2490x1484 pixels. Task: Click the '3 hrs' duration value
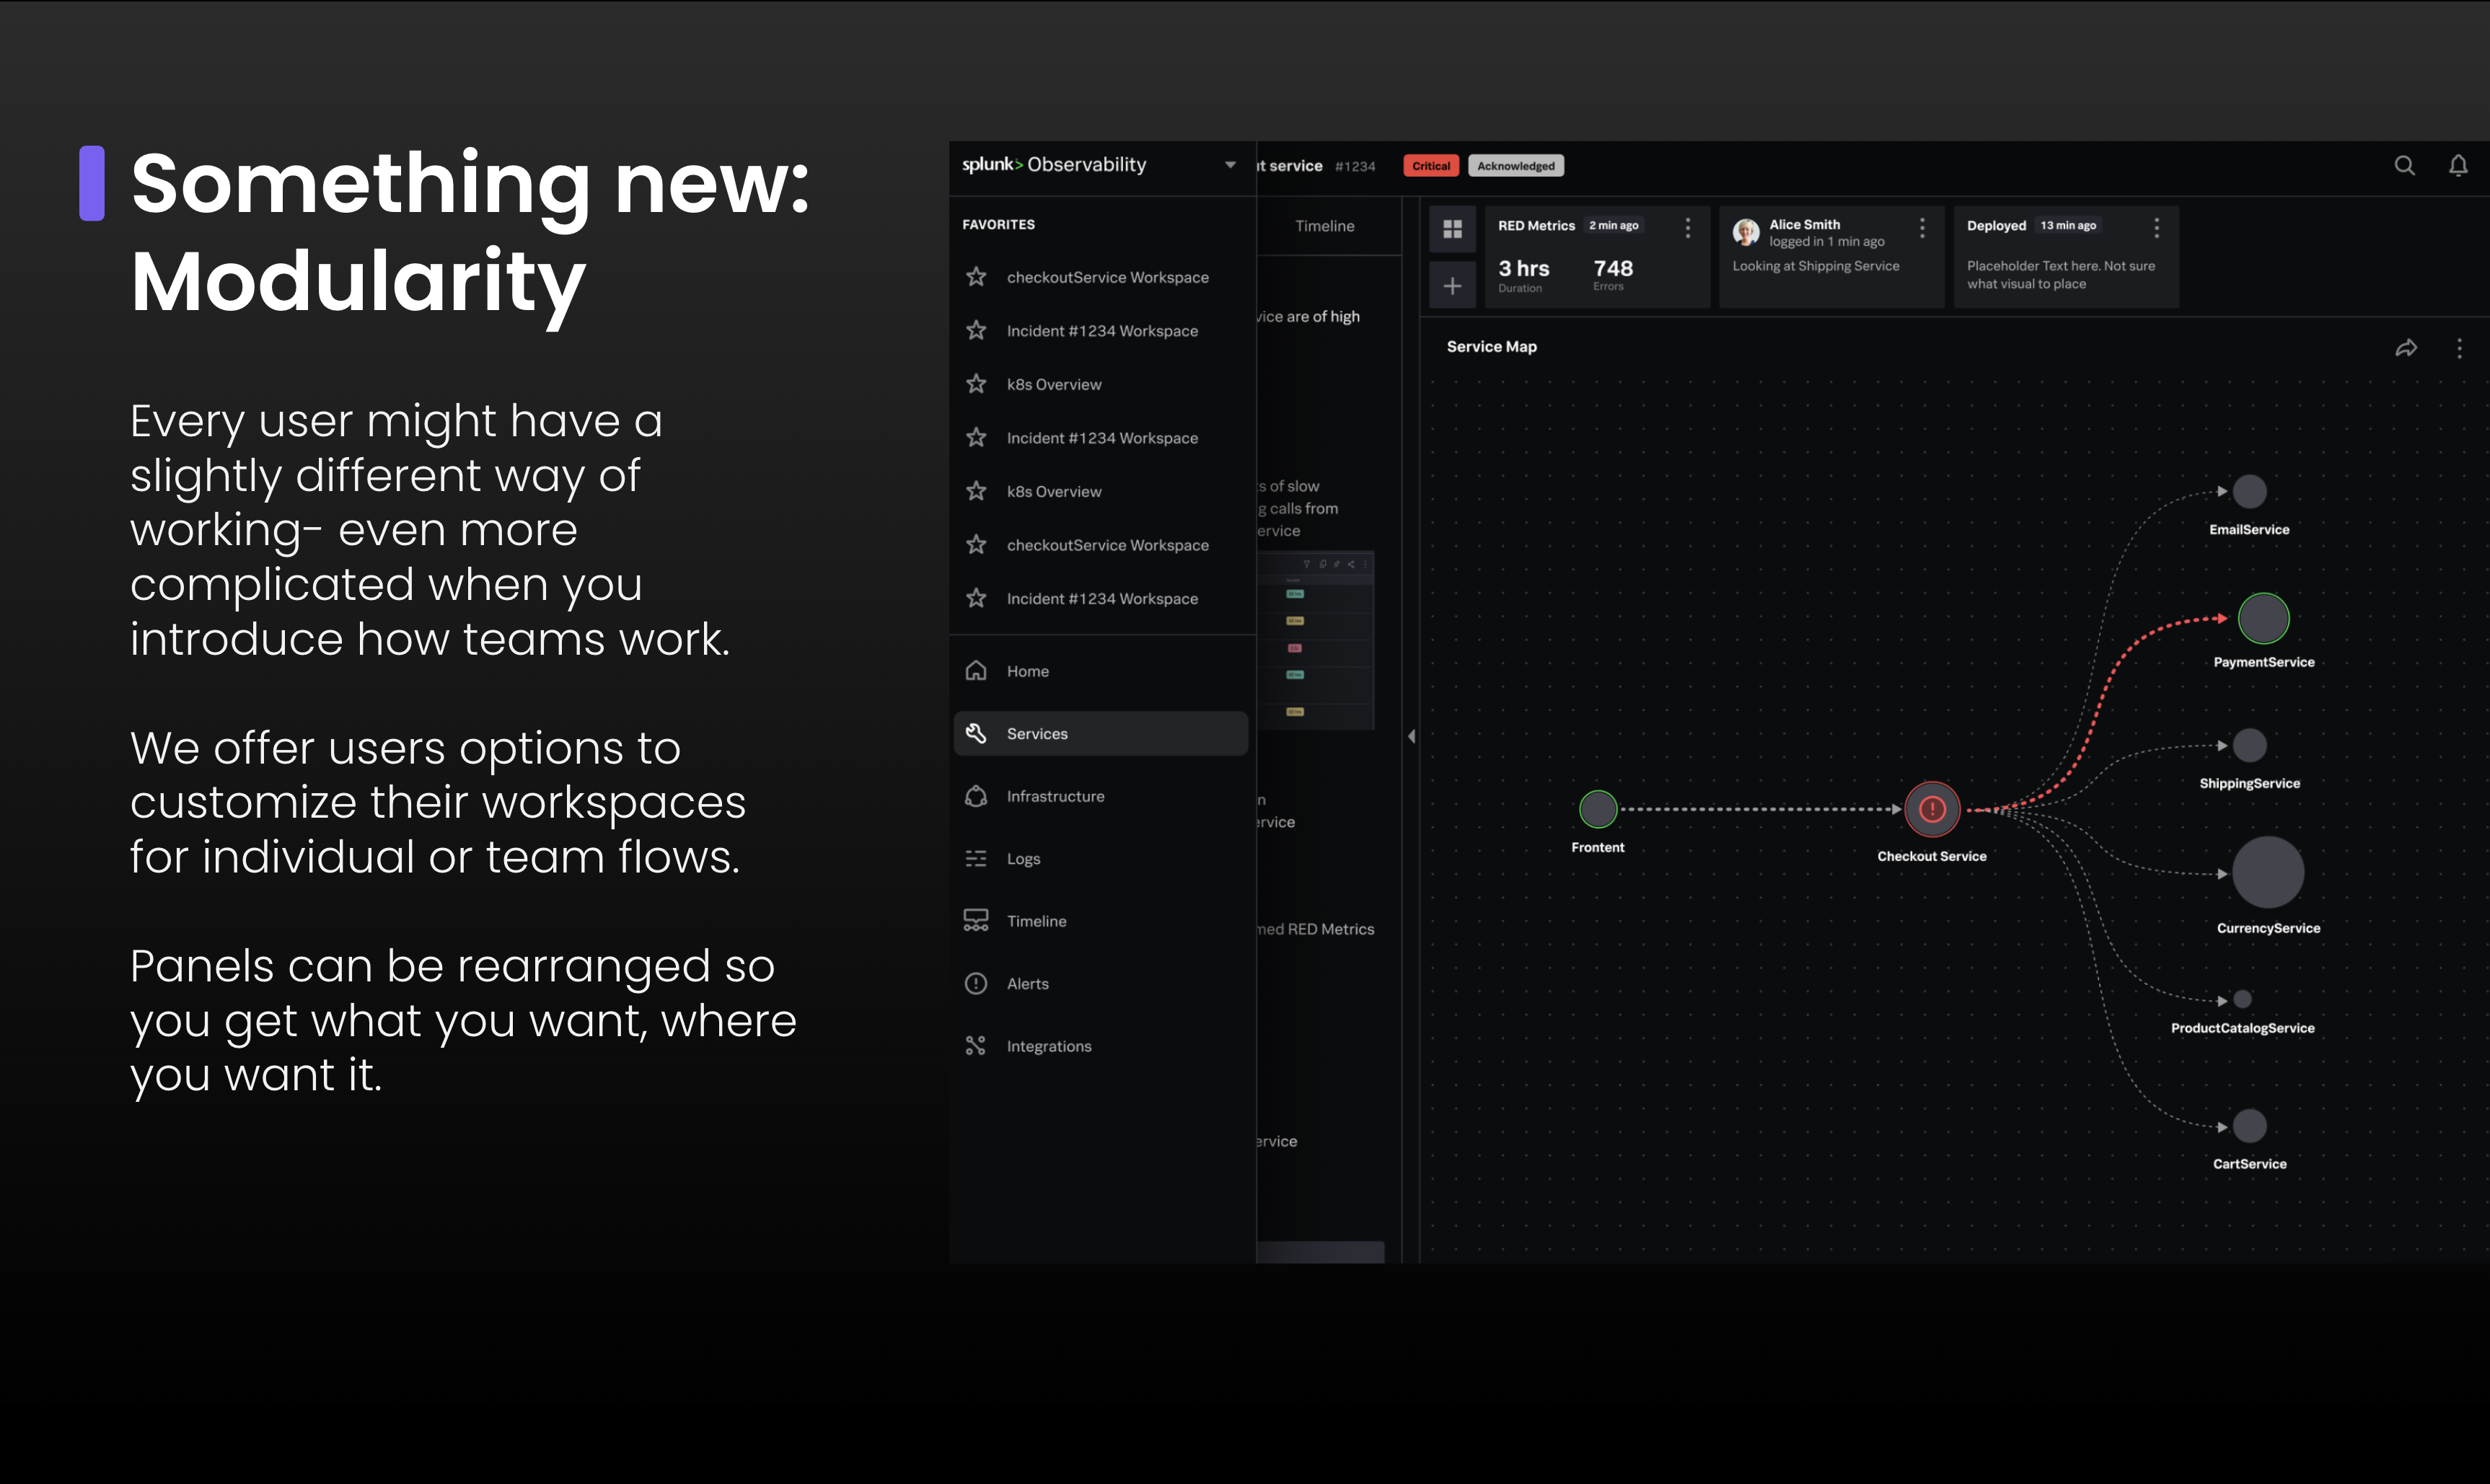[1523, 268]
